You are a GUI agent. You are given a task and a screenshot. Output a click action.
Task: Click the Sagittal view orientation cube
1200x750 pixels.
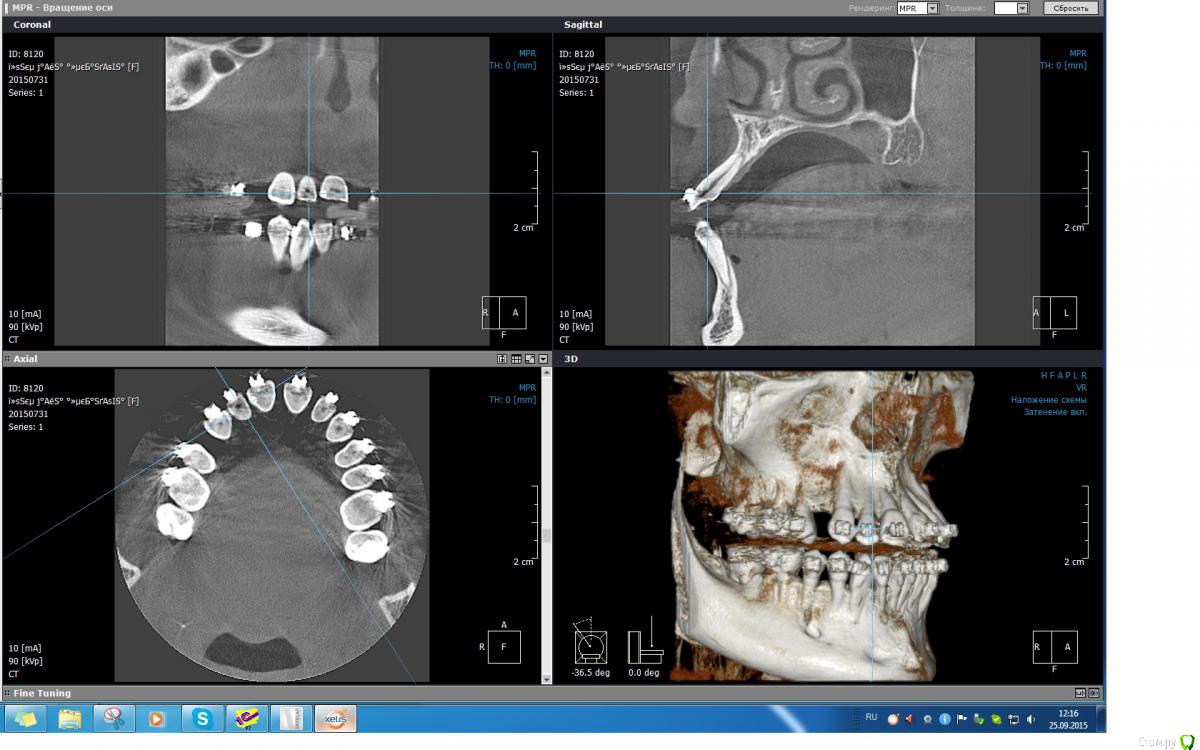point(1055,313)
